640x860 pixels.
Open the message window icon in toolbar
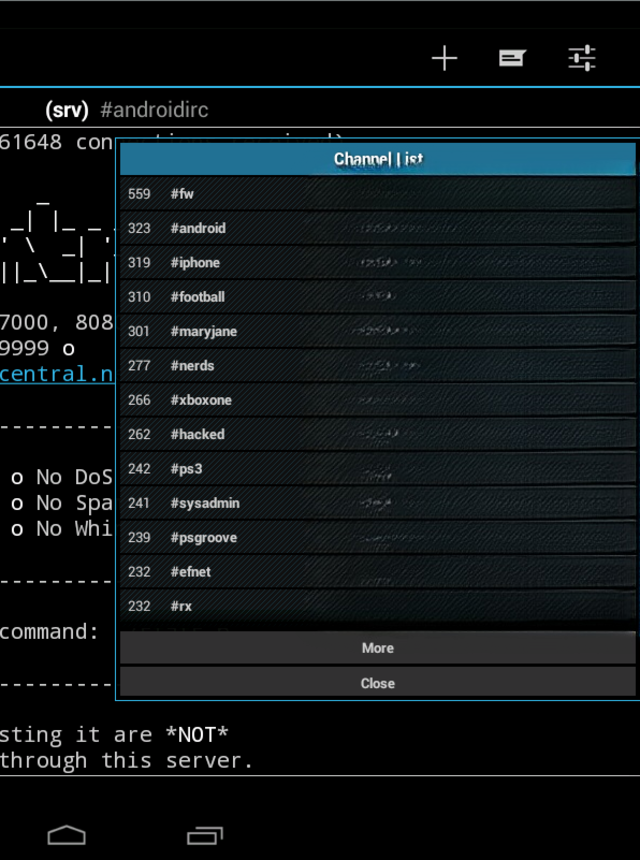point(512,59)
